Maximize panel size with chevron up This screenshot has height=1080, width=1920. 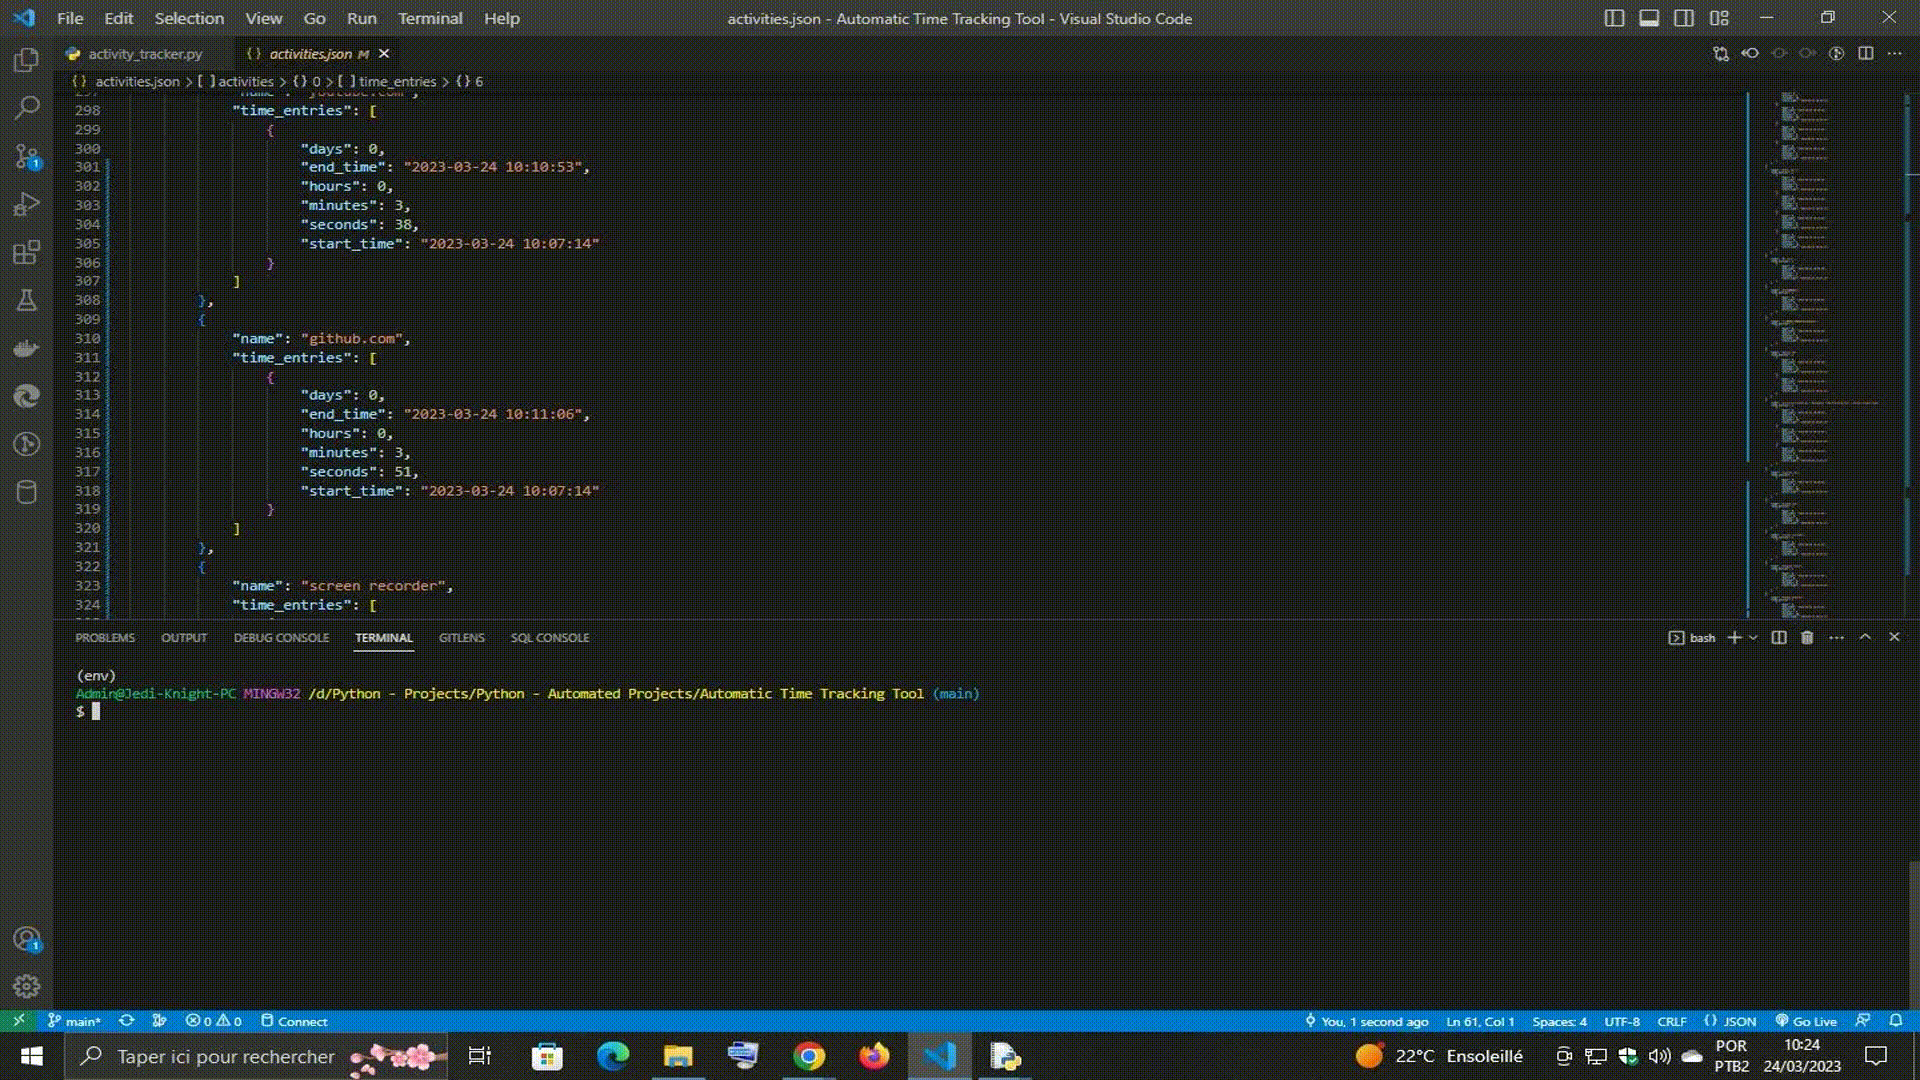[x=1865, y=637]
